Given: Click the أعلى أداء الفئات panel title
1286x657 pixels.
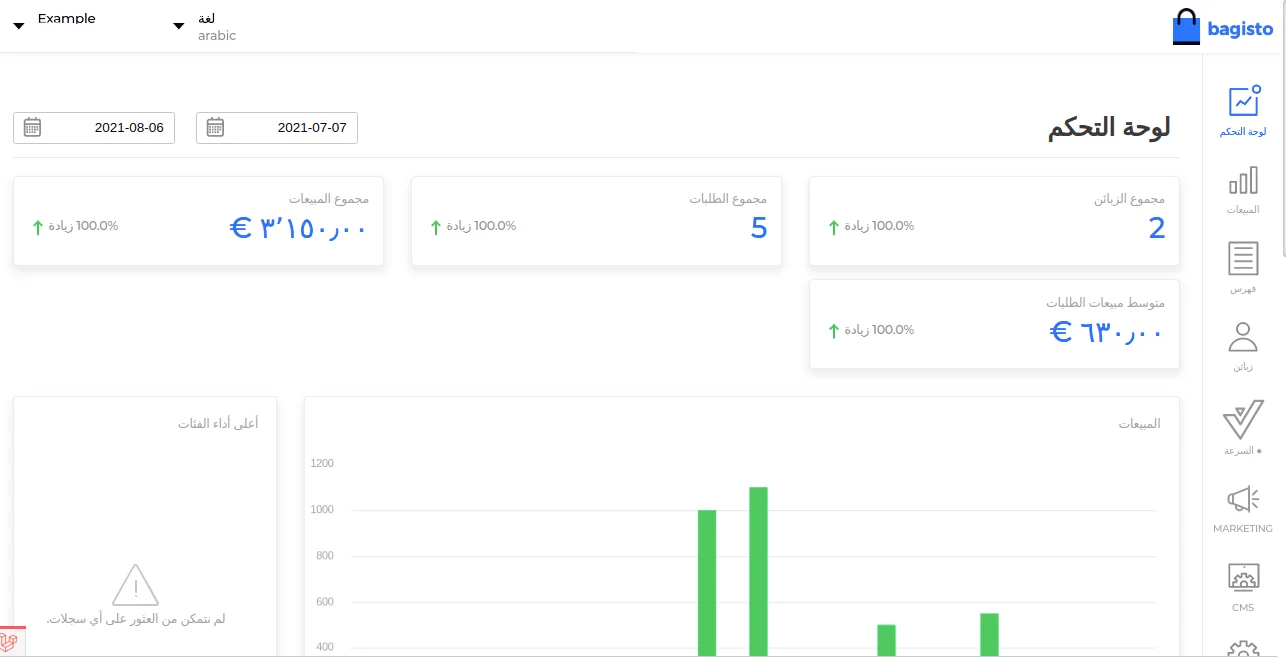Looking at the screenshot, I should point(218,424).
